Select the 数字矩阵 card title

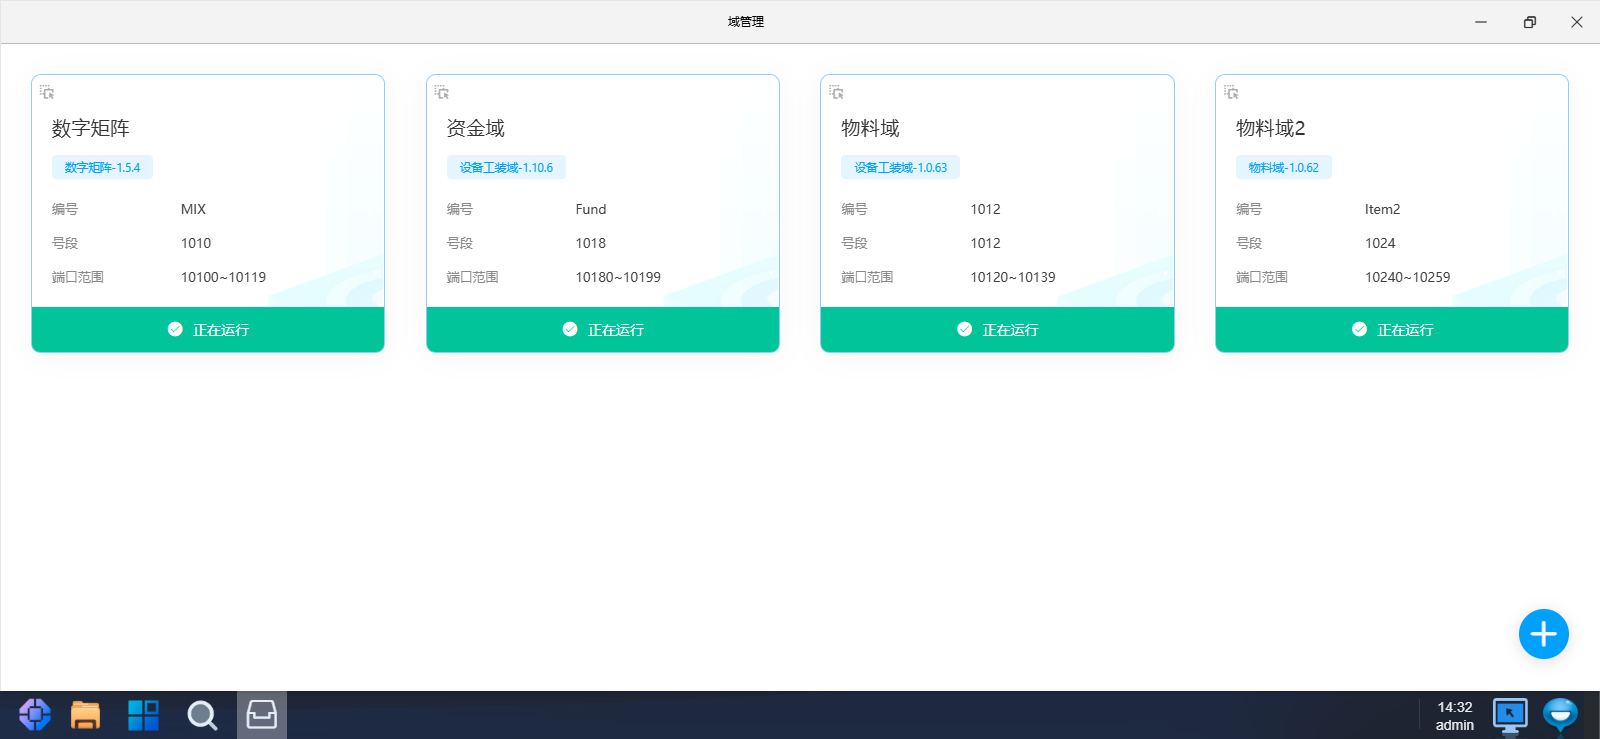coord(91,128)
